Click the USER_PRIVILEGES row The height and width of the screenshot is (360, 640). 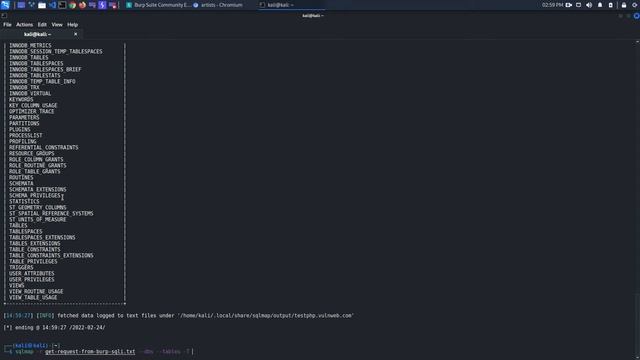click(32, 280)
